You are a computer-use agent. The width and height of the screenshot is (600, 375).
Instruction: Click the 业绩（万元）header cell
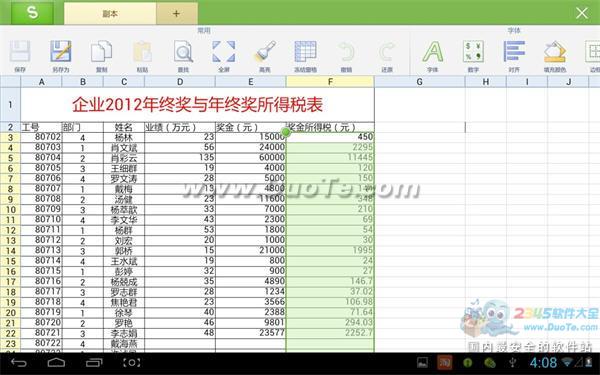click(180, 127)
